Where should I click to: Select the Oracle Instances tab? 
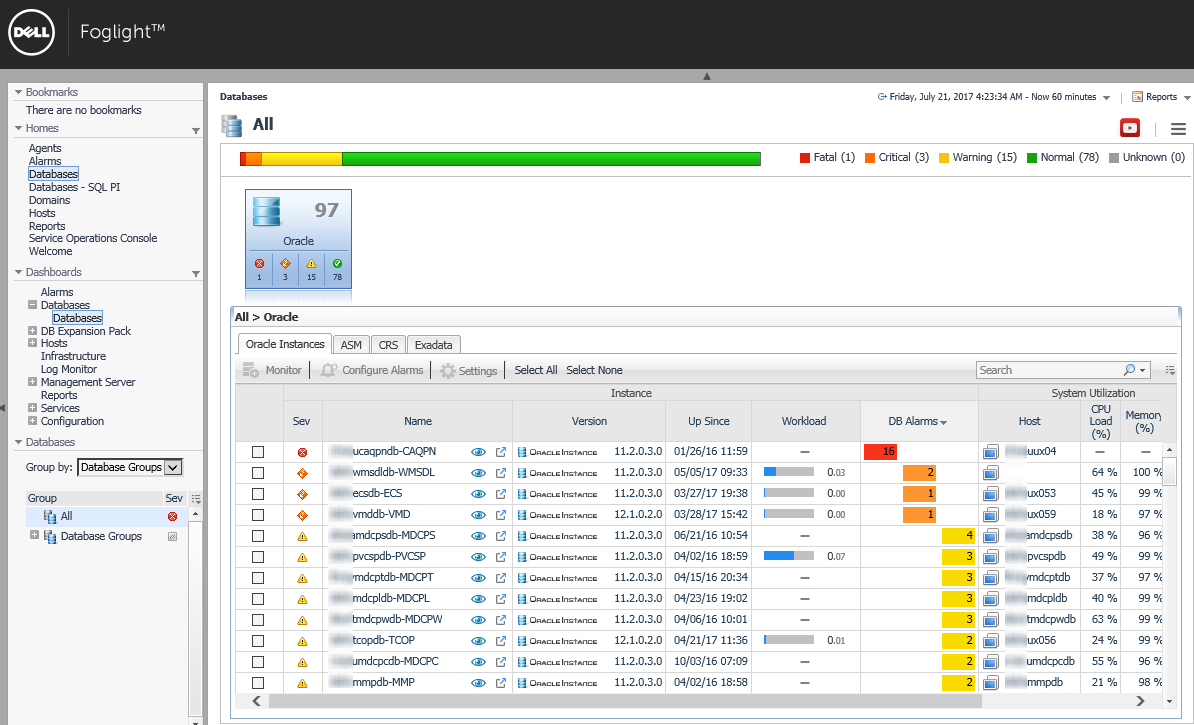285,344
